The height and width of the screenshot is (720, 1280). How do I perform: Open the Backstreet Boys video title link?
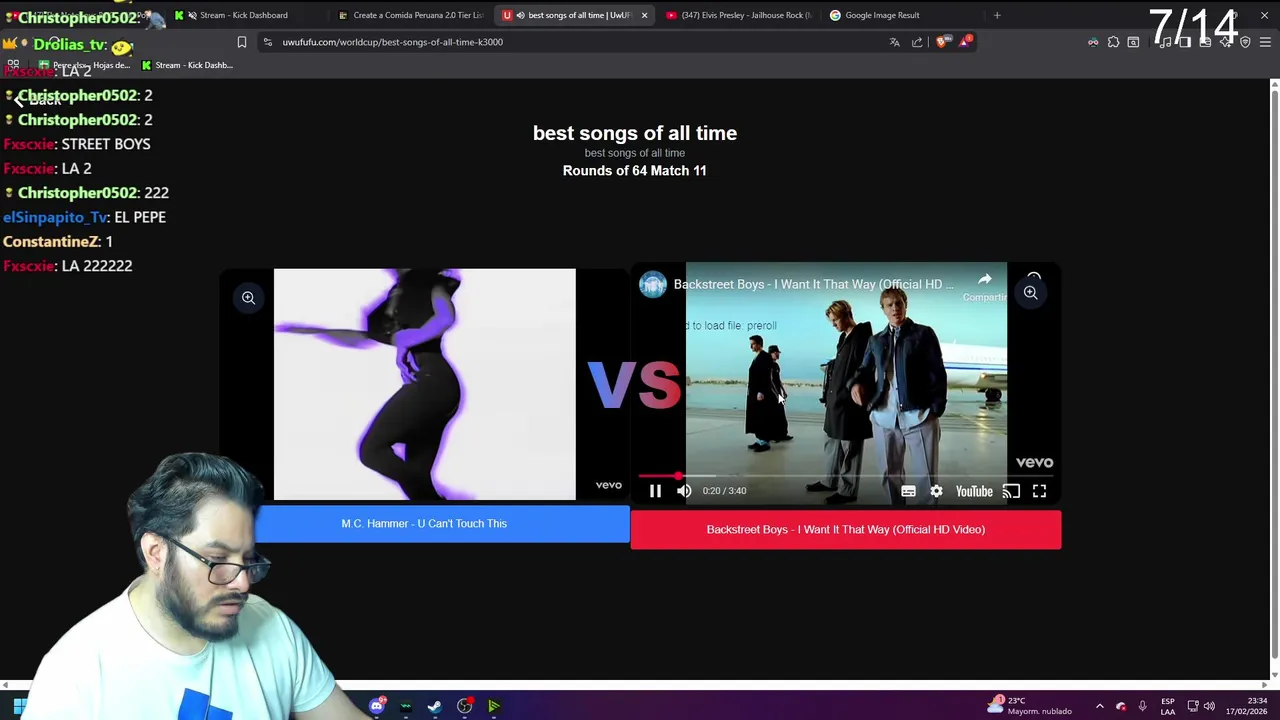[x=813, y=284]
